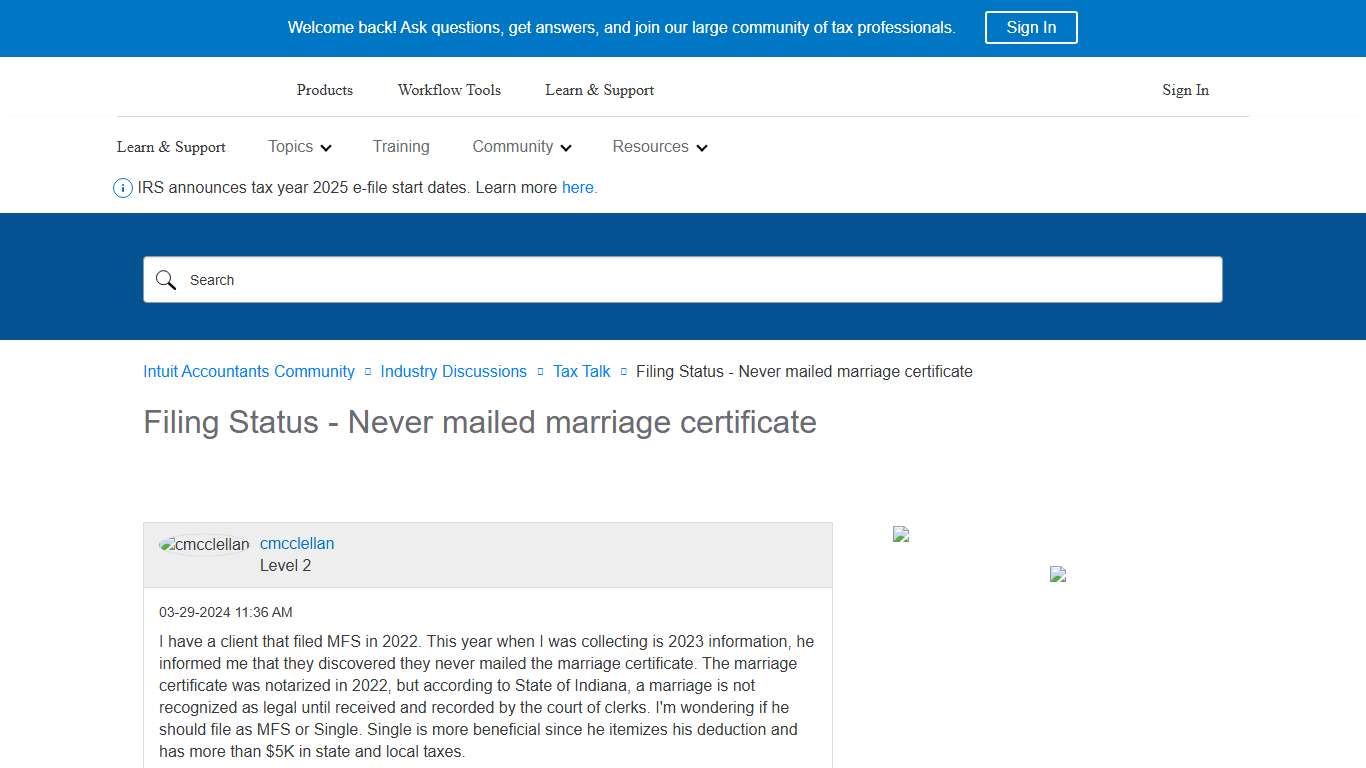Open the Intuit Accountants Community breadcrumb

[x=248, y=371]
